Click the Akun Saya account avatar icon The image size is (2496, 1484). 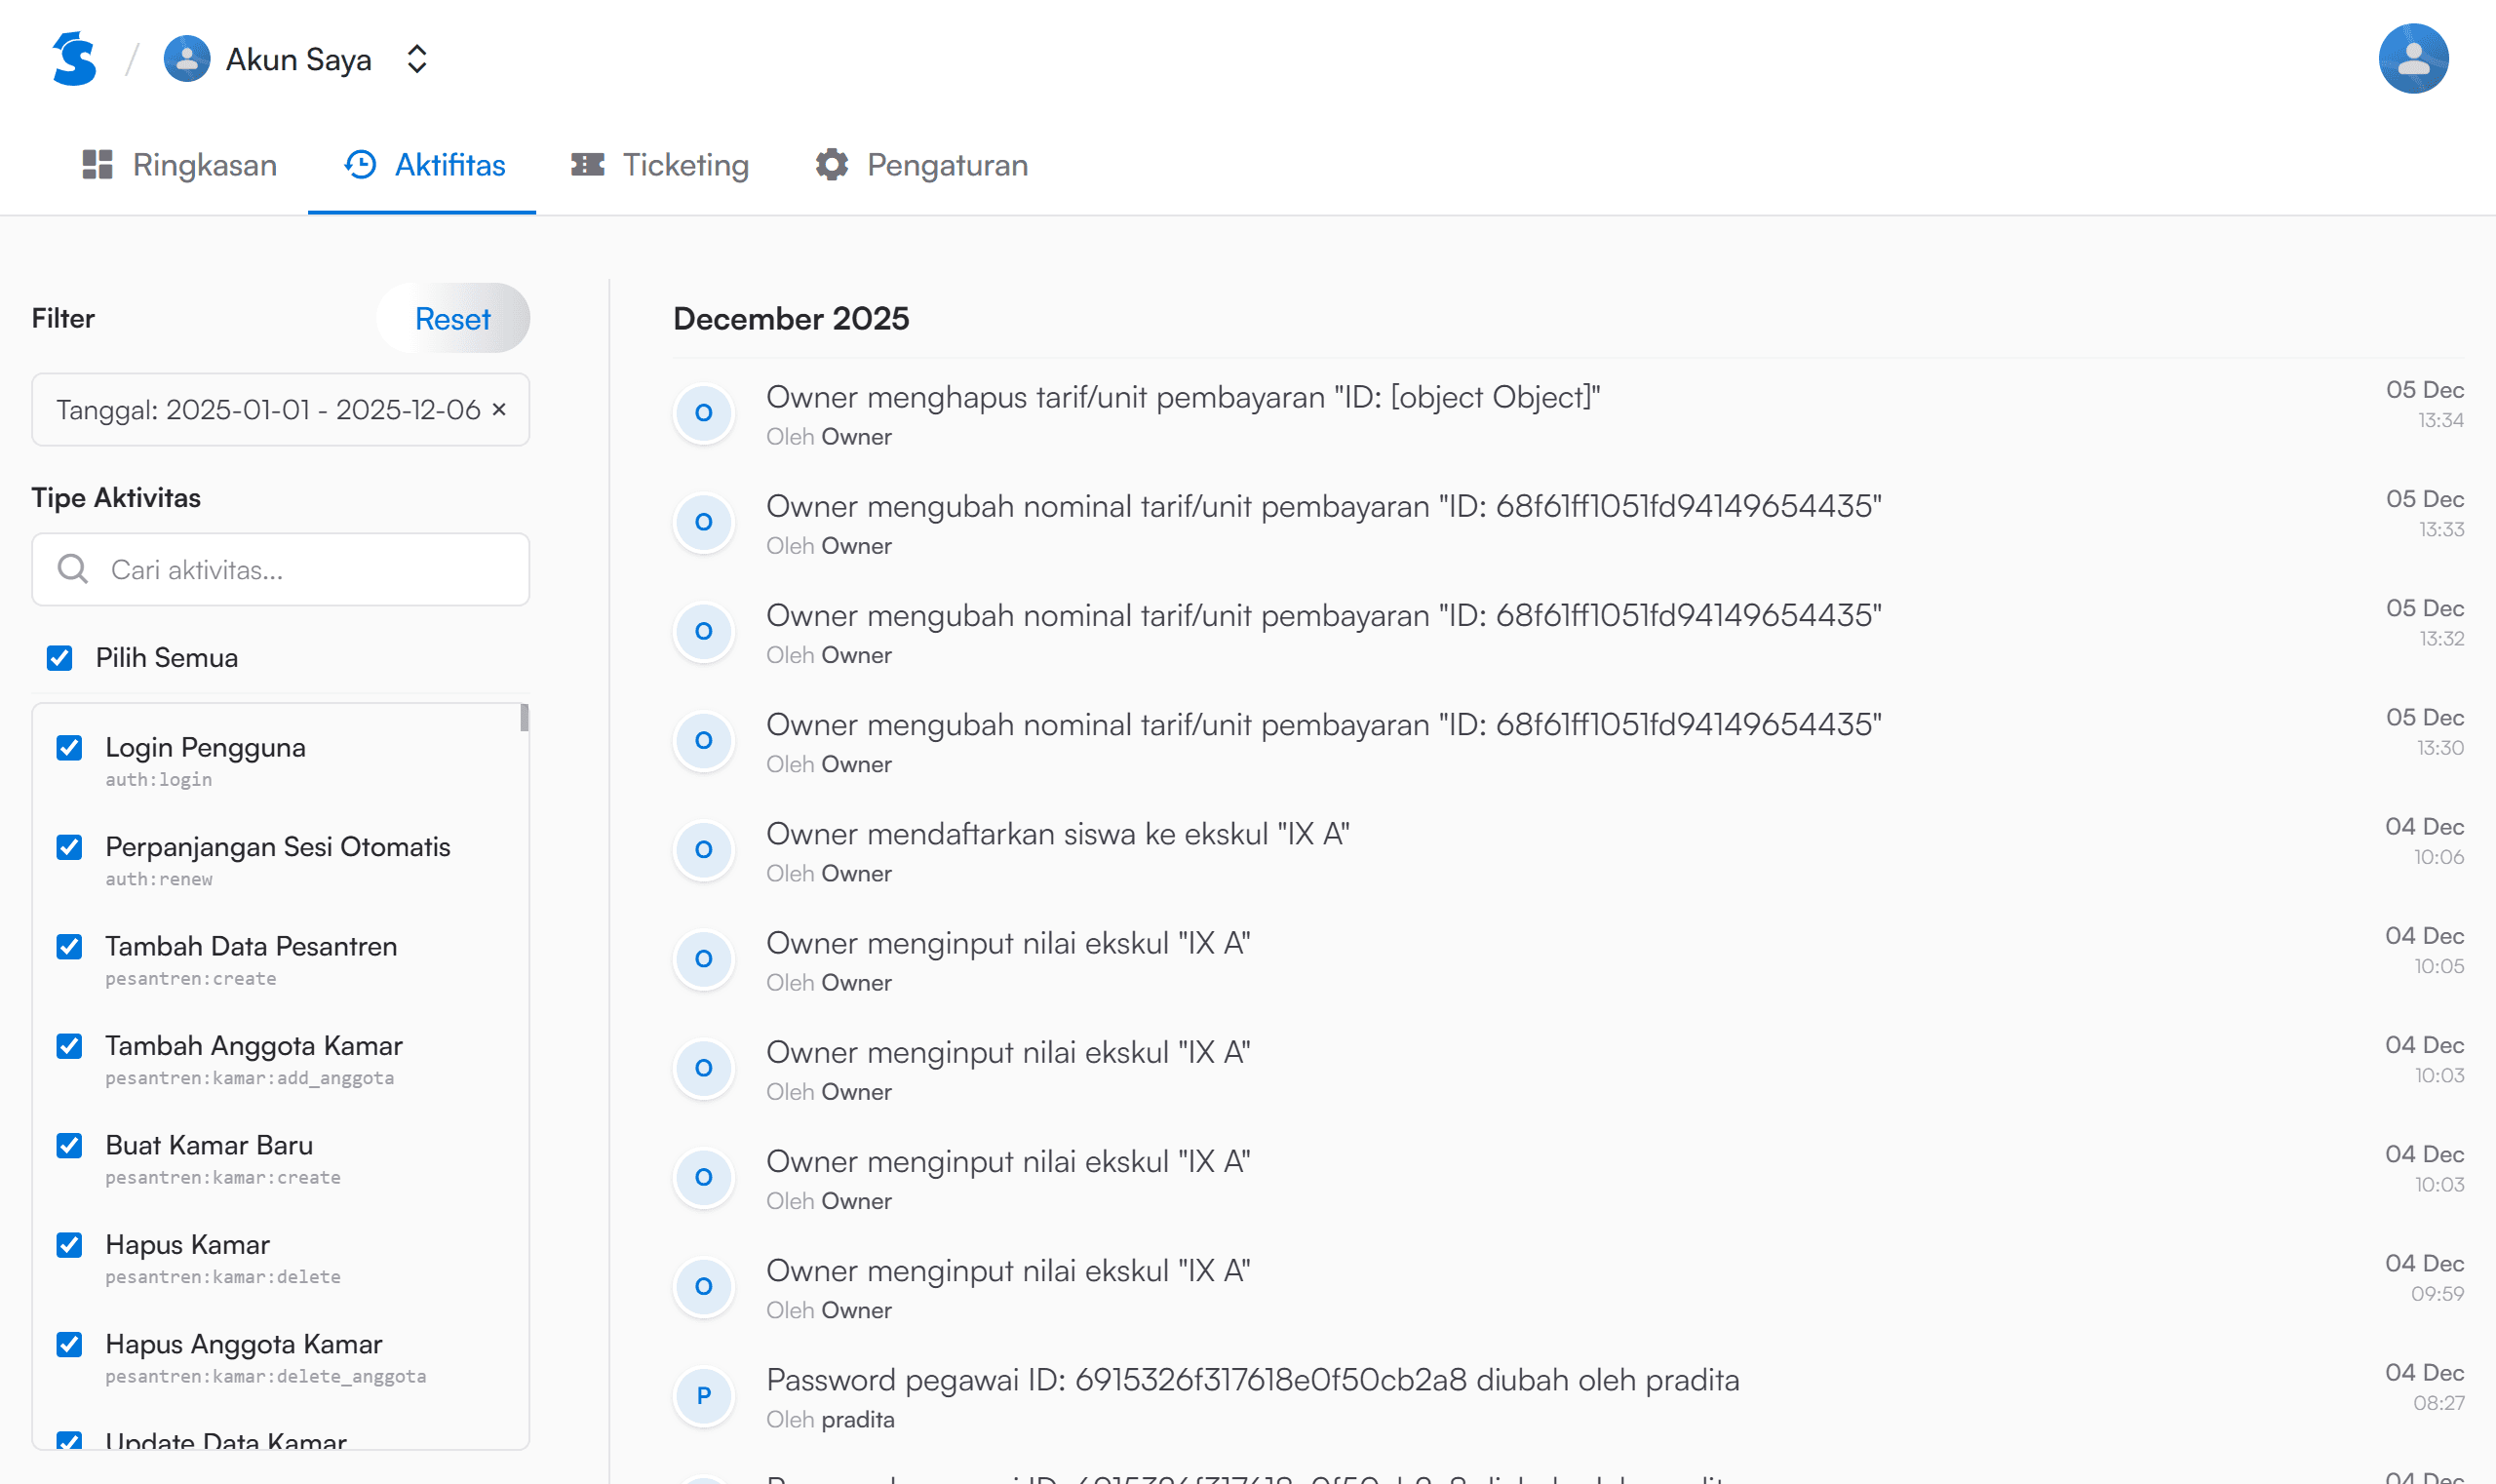tap(187, 59)
